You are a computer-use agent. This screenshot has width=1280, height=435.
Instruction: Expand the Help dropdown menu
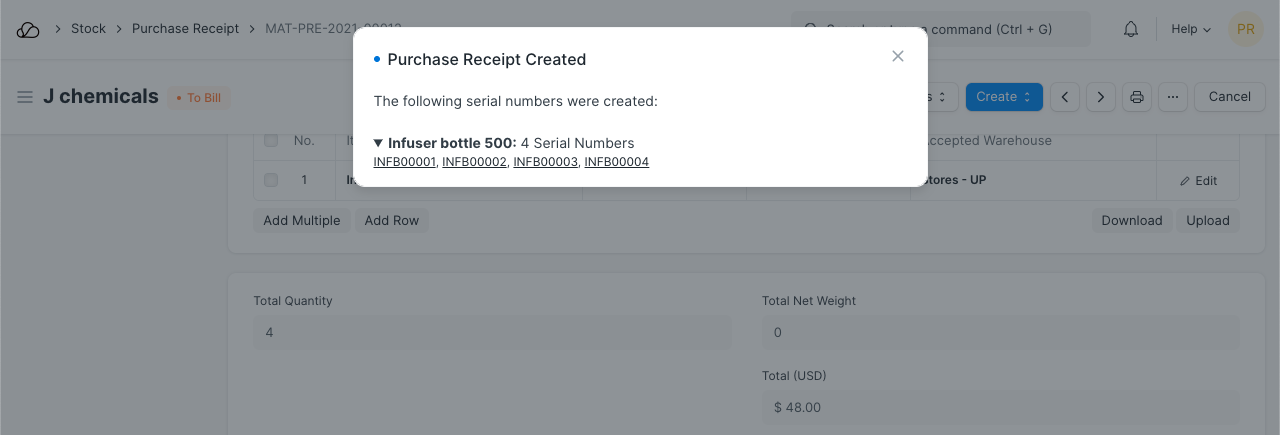pyautogui.click(x=1191, y=29)
